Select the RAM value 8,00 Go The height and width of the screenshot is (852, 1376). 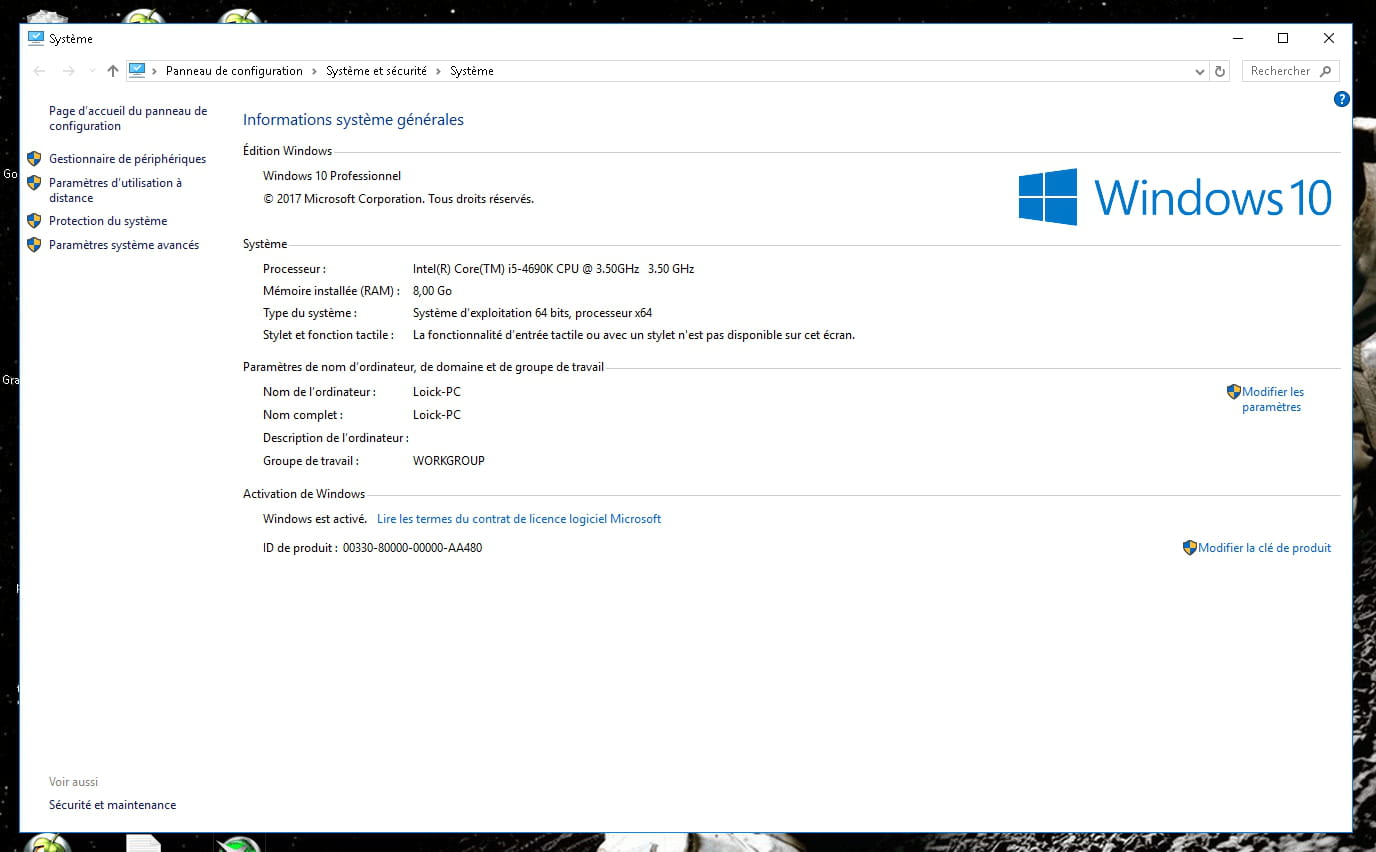432,291
